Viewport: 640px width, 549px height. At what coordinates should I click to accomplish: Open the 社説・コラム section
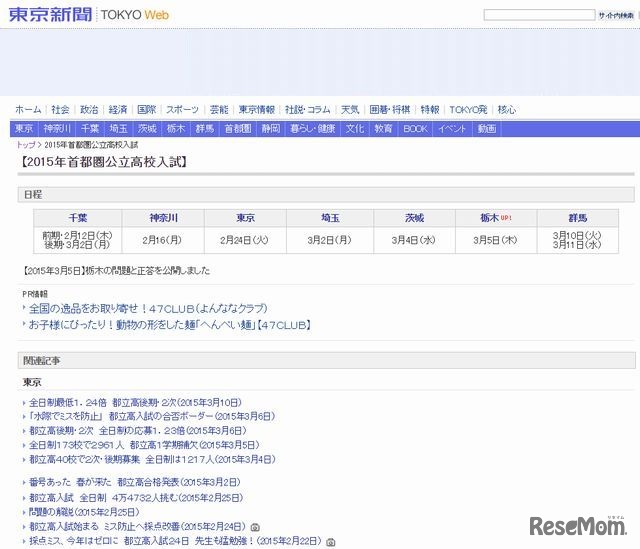307,109
